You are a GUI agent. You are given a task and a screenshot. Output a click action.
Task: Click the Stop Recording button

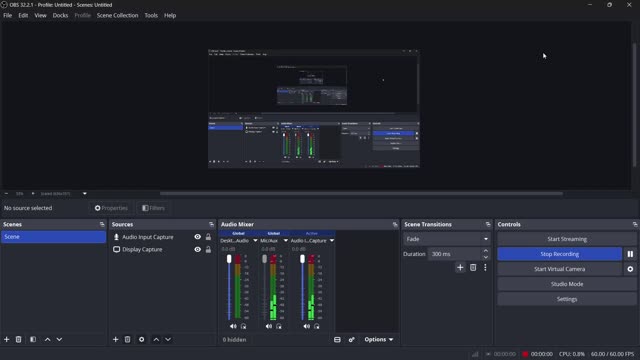pos(560,254)
